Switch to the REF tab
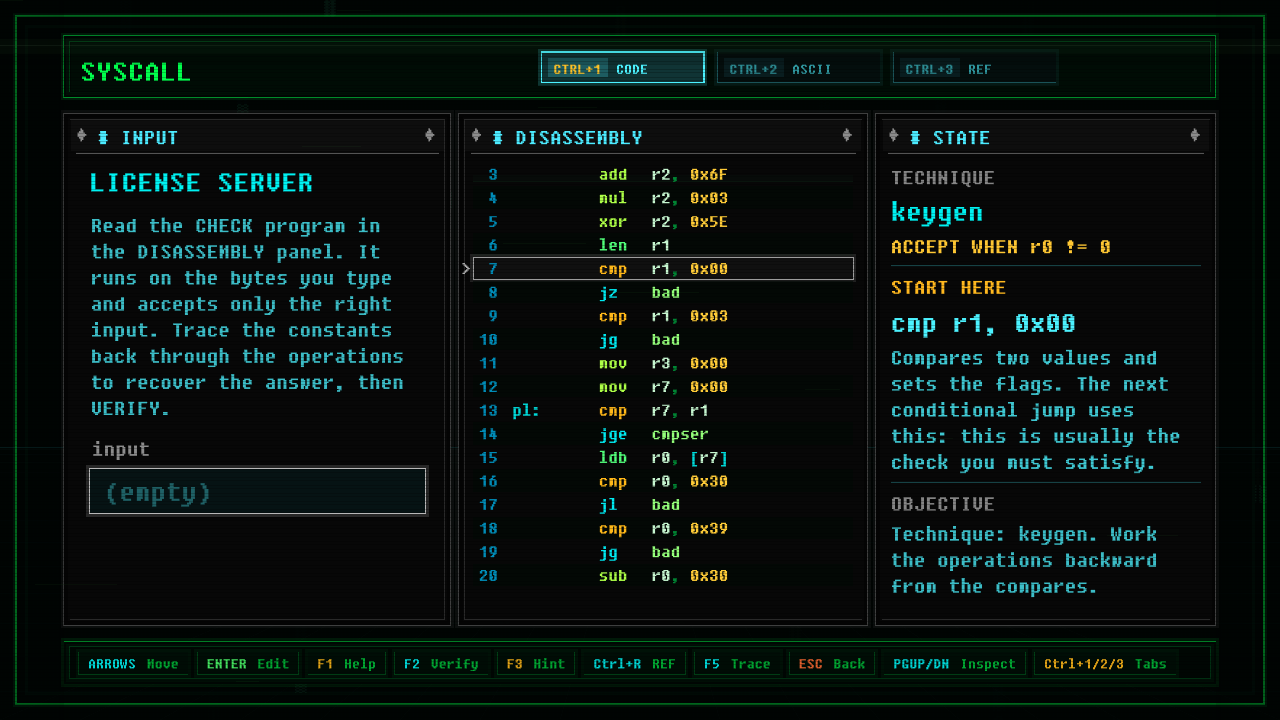1280x720 pixels. (975, 68)
